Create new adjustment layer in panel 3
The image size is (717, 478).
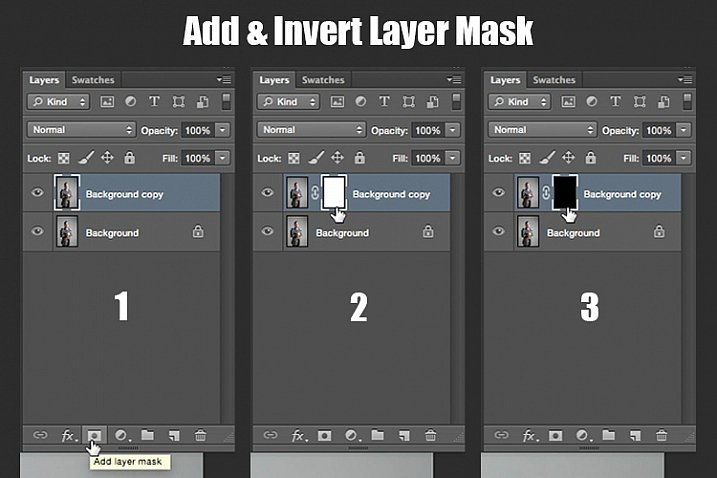pyautogui.click(x=581, y=436)
